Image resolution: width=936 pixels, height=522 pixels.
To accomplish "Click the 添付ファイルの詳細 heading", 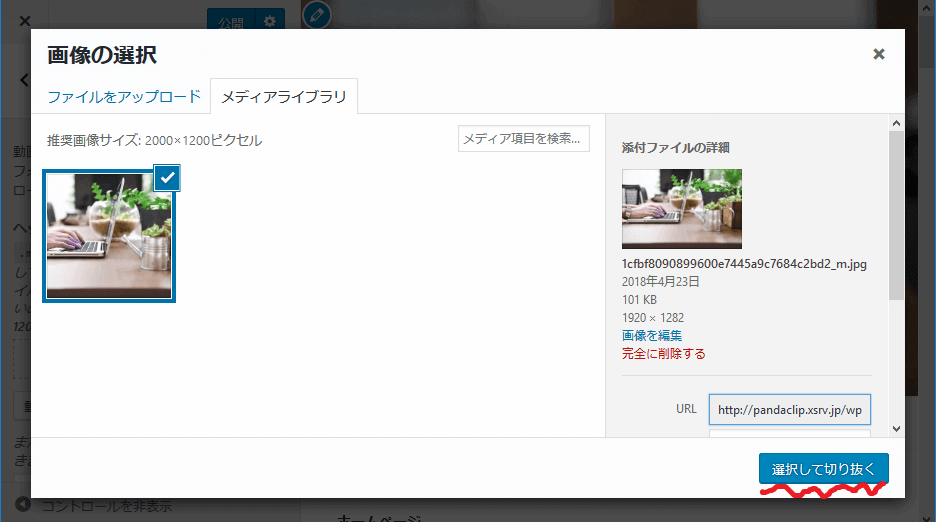I will tap(676, 148).
